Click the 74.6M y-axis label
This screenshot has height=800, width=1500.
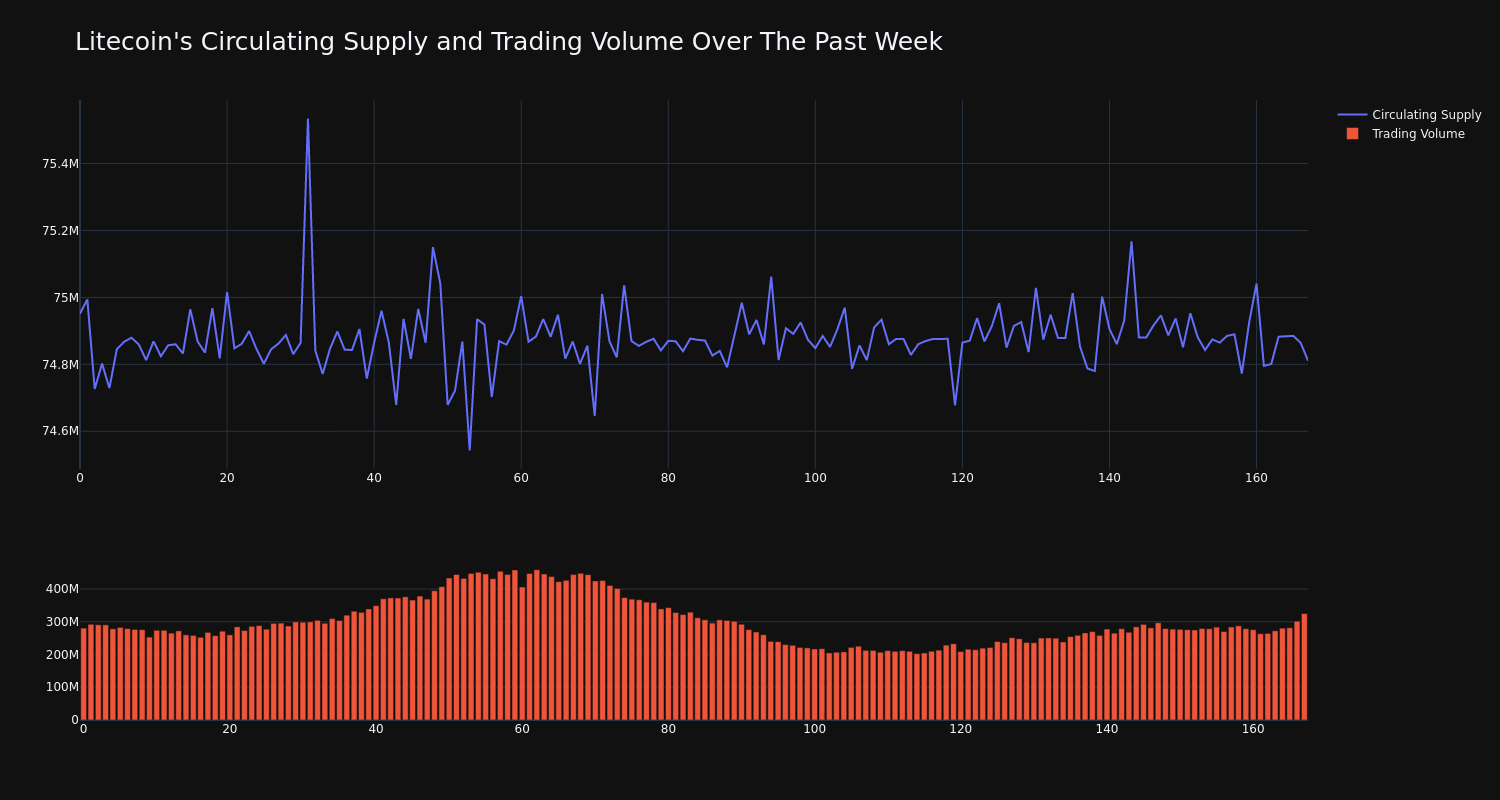coord(60,431)
